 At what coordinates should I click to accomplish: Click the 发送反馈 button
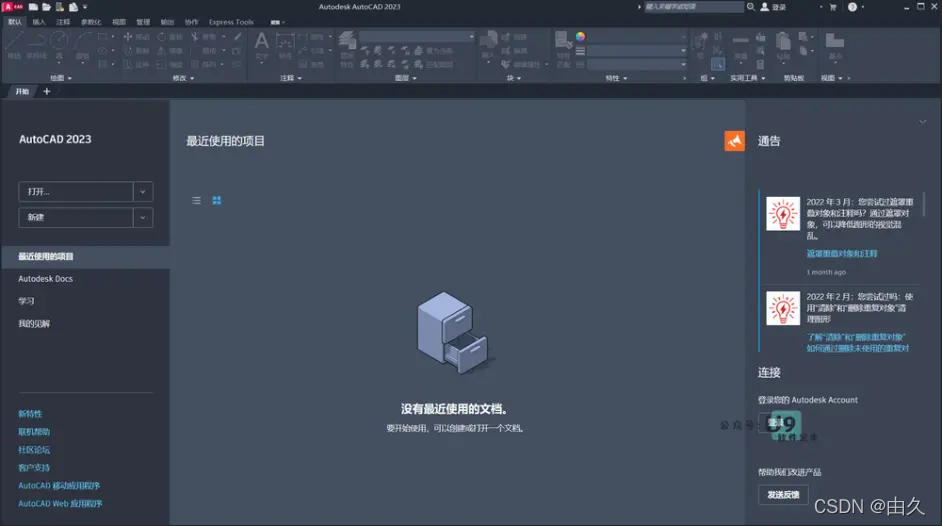tap(783, 495)
